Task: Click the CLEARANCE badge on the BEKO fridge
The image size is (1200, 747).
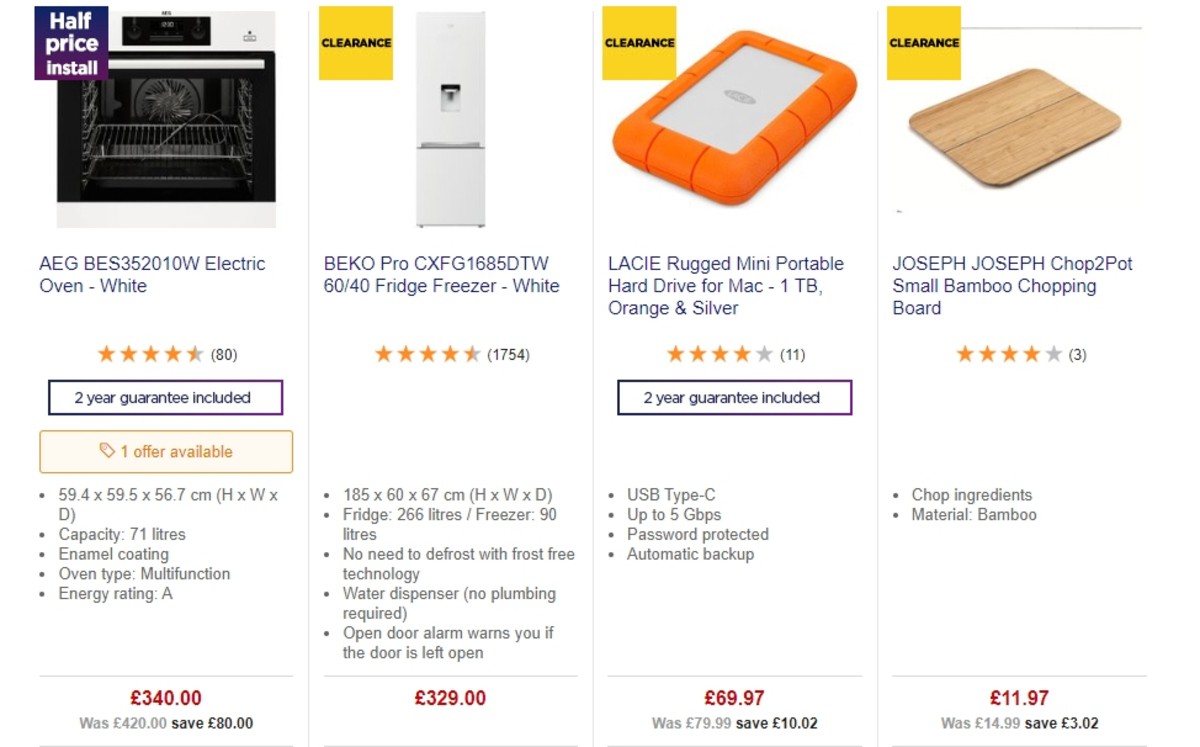Action: [355, 42]
